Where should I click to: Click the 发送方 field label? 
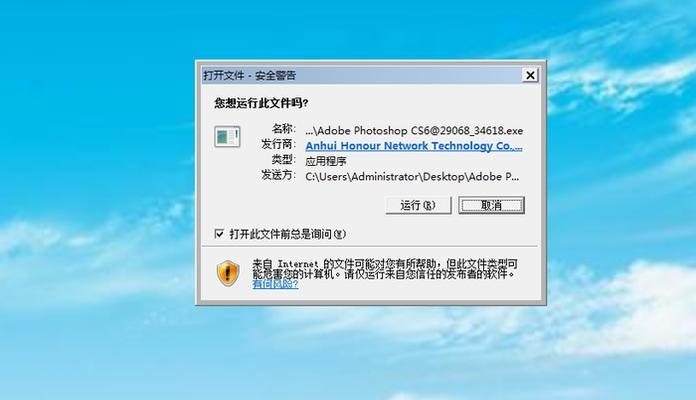coord(278,175)
